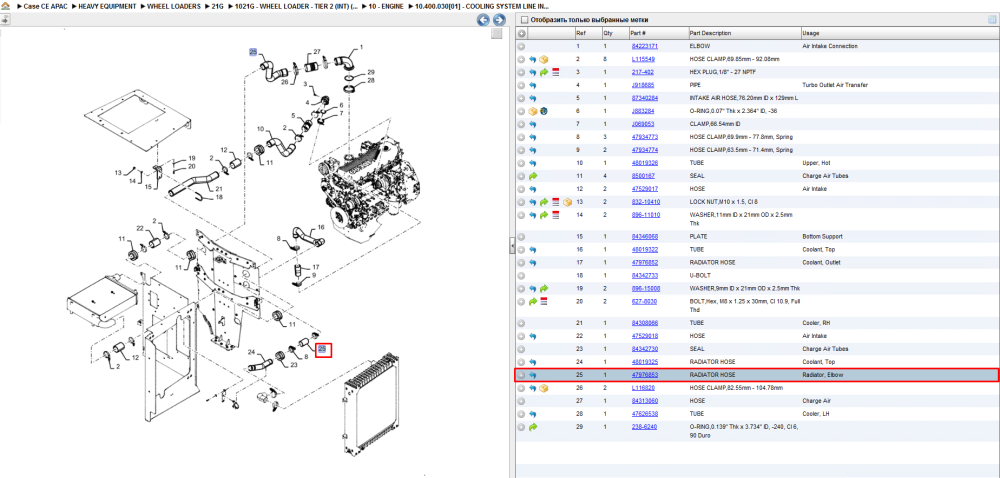Click box icon on LOCK NUT row

click(567, 202)
